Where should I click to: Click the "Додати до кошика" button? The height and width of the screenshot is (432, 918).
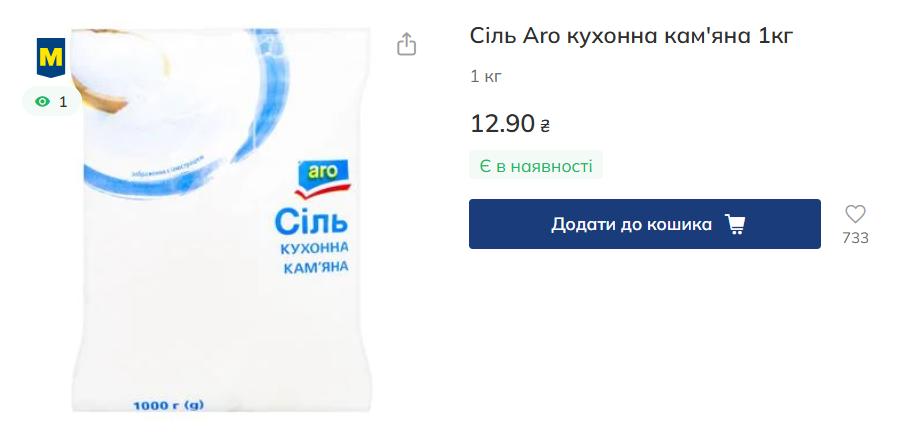[x=645, y=224]
